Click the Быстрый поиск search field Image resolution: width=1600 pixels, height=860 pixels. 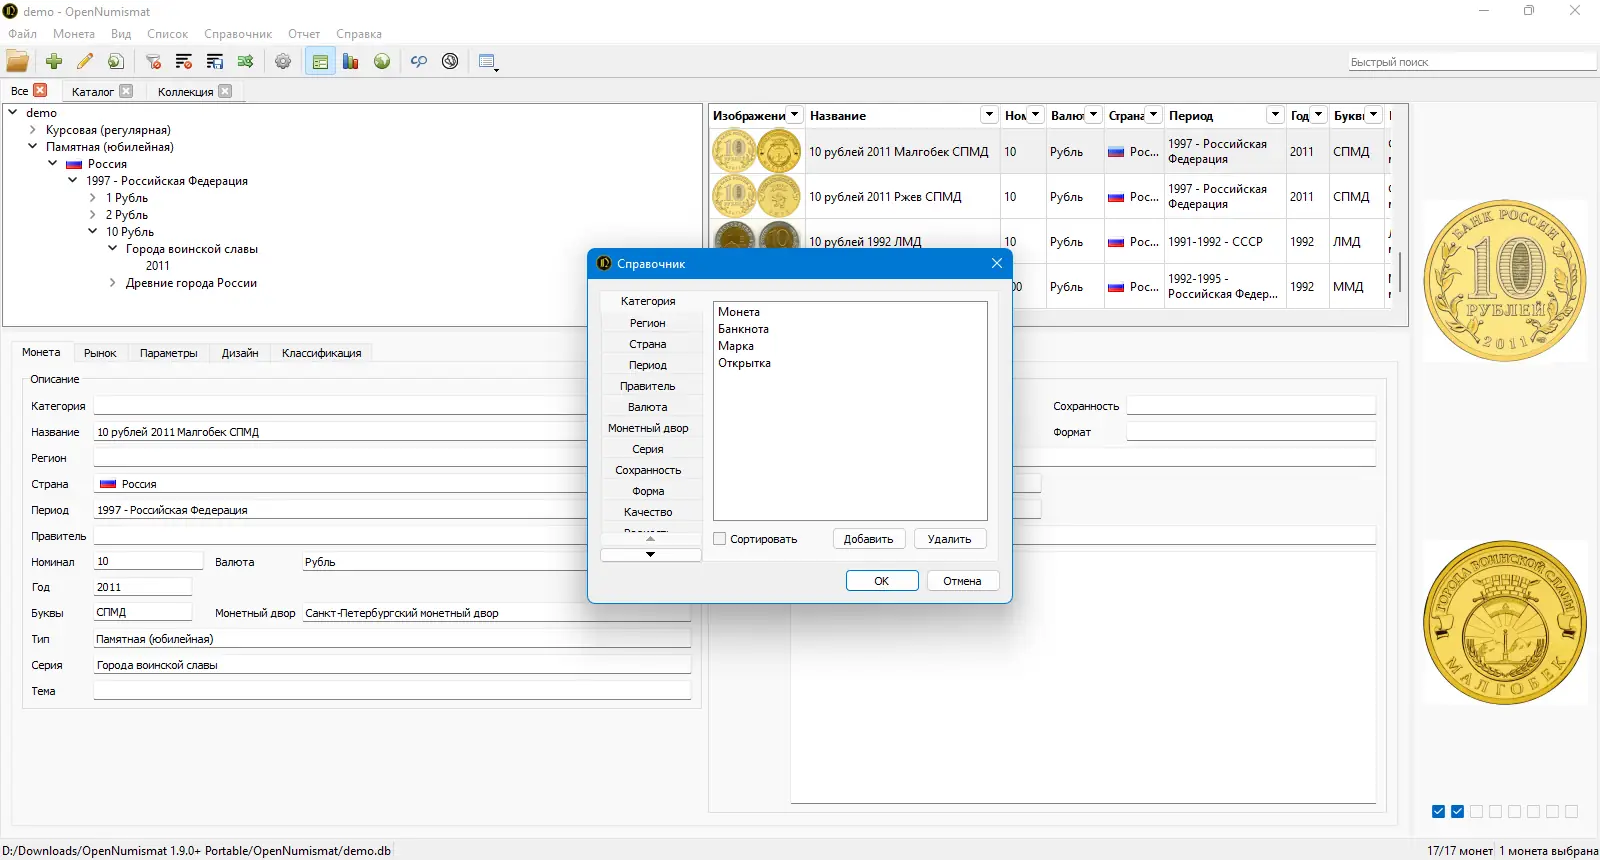(x=1472, y=62)
